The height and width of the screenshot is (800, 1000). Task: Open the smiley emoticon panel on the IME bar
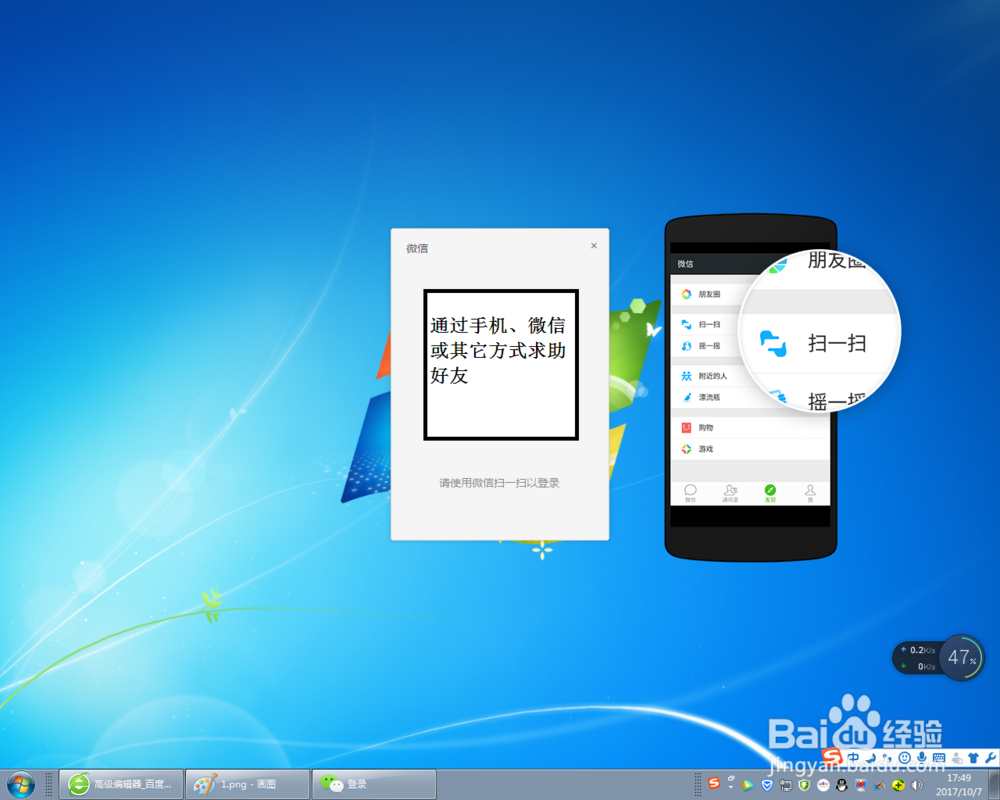pos(904,757)
